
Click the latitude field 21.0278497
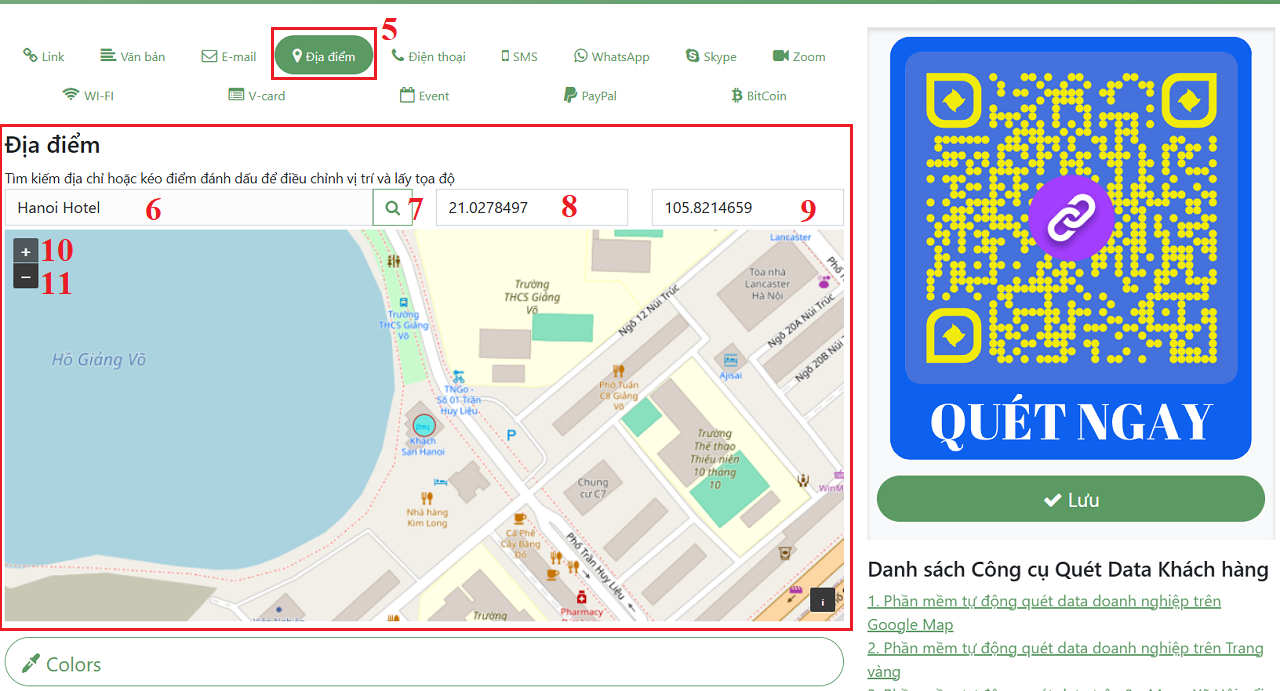(x=532, y=208)
